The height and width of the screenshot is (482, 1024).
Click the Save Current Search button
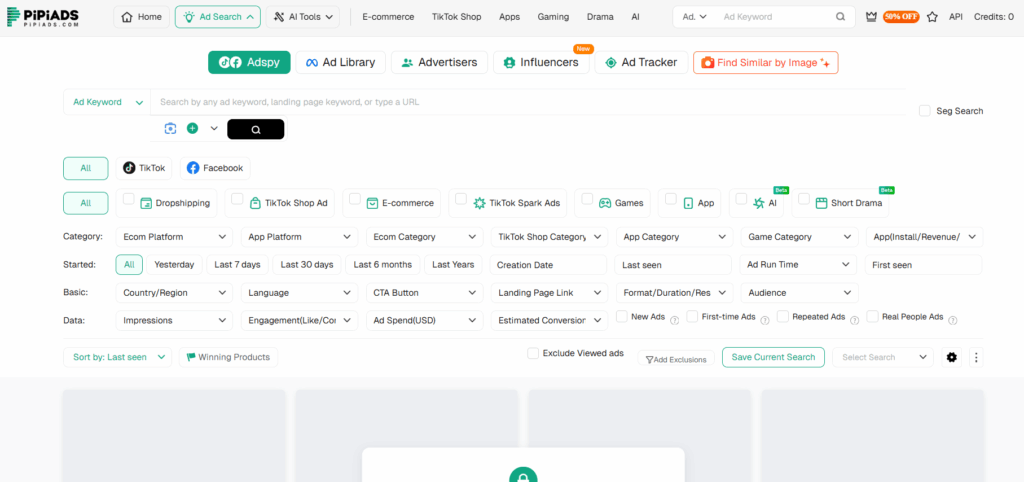click(x=773, y=357)
